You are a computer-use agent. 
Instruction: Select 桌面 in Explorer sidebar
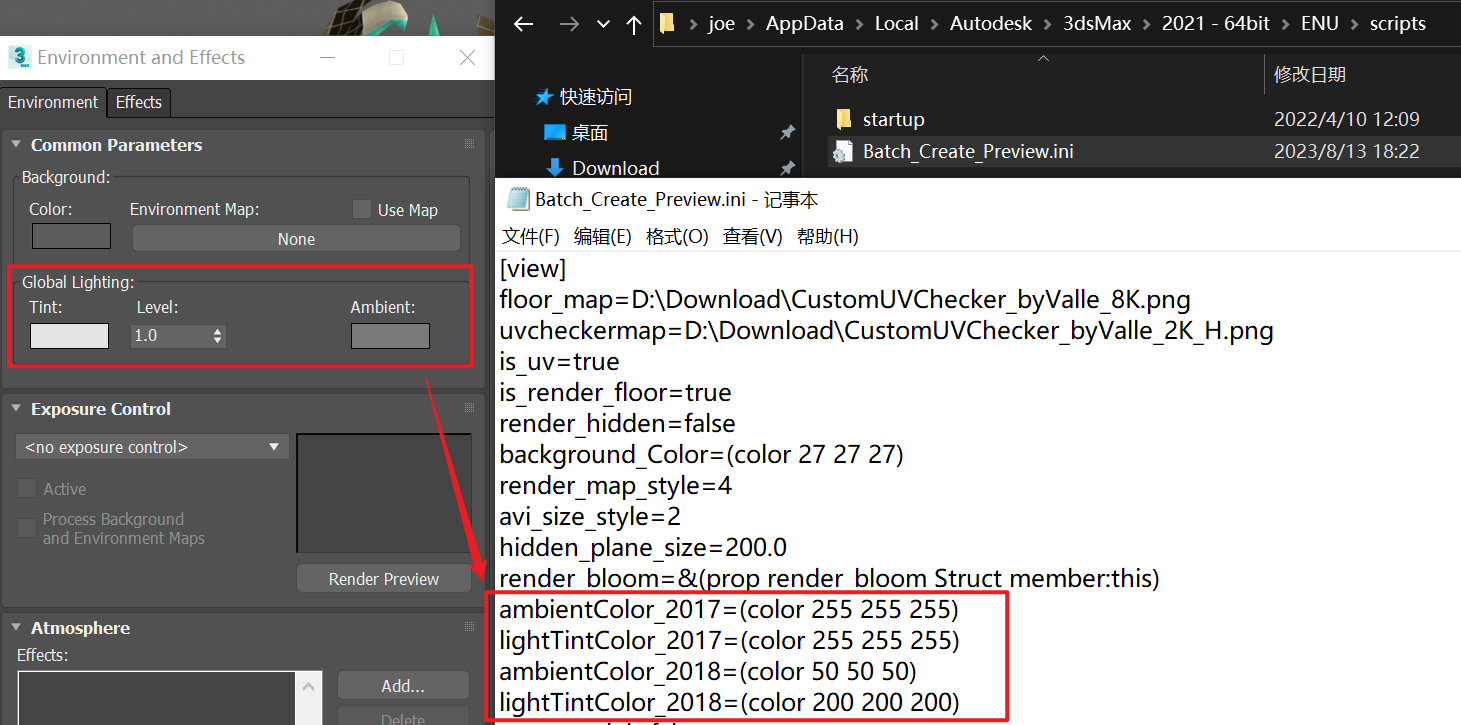click(x=590, y=132)
